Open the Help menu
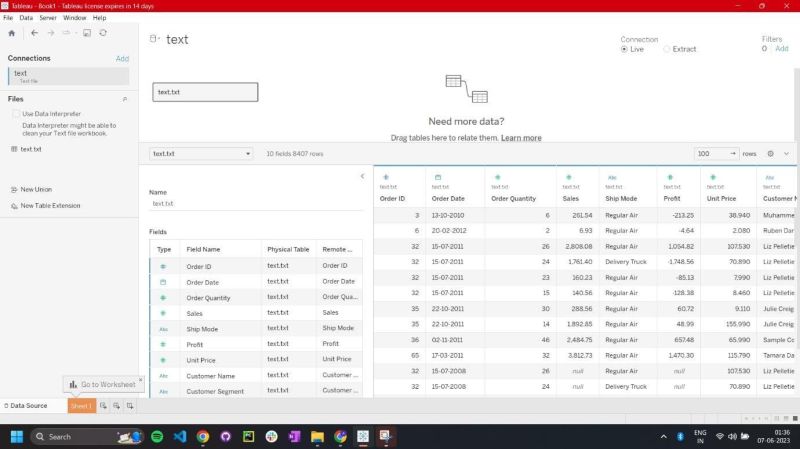Screen dimensions: 800x449 [99, 18]
